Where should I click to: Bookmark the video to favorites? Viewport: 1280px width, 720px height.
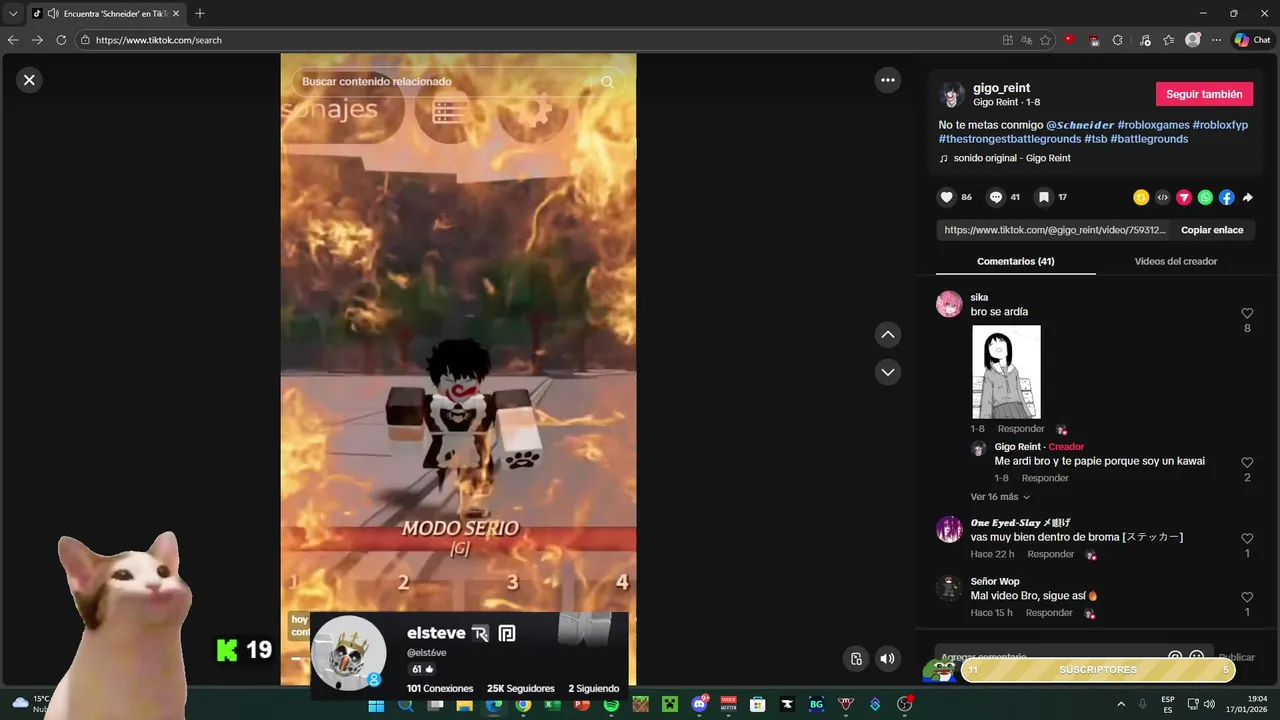[1044, 197]
